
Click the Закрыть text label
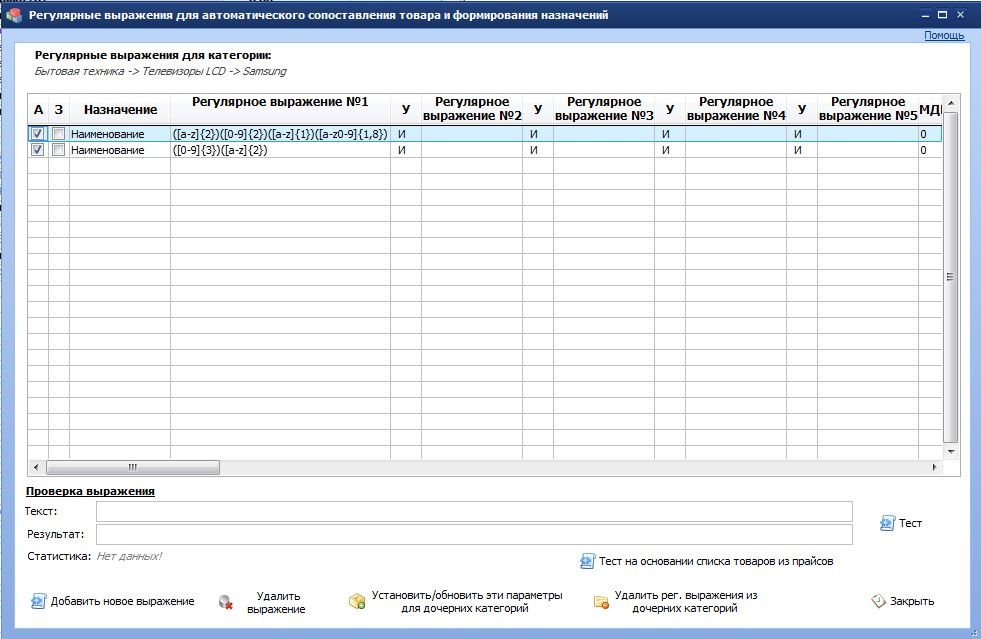click(x=912, y=601)
